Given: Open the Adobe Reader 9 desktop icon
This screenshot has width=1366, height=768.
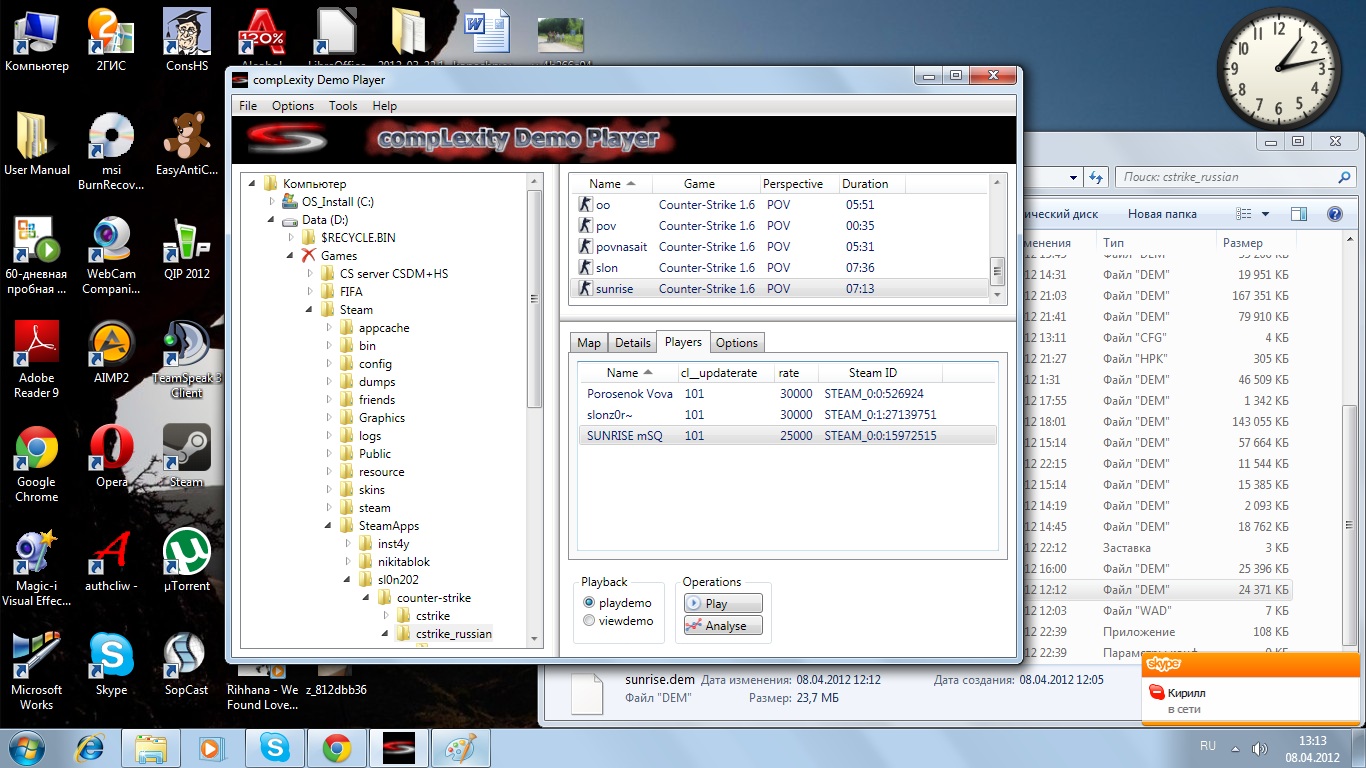Looking at the screenshot, I should [37, 360].
